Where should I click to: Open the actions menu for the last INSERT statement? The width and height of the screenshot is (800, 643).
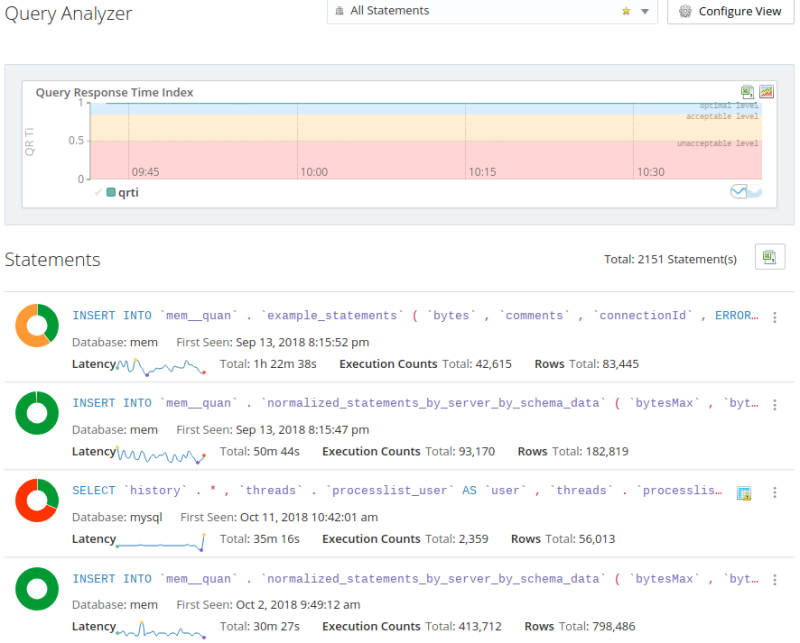coord(775,580)
